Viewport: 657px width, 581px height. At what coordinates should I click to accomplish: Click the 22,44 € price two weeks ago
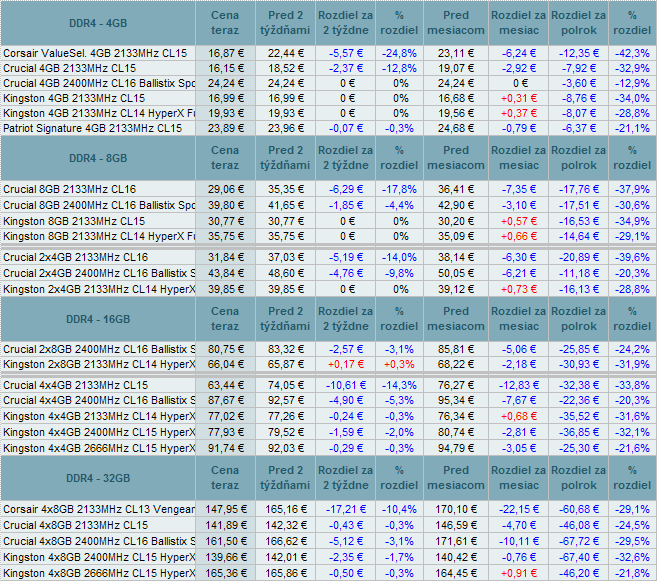(286, 53)
